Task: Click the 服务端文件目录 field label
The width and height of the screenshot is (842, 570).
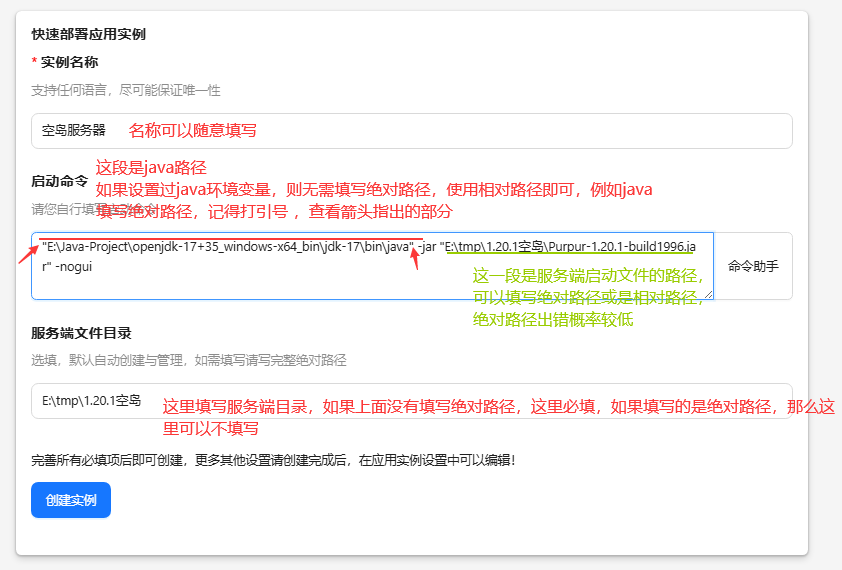Action: (81, 333)
